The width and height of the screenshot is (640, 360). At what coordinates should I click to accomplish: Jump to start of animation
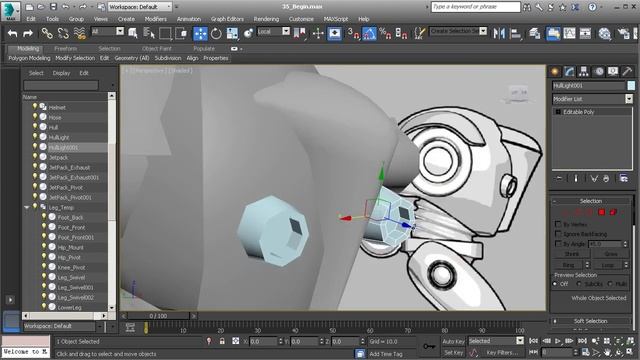point(534,341)
